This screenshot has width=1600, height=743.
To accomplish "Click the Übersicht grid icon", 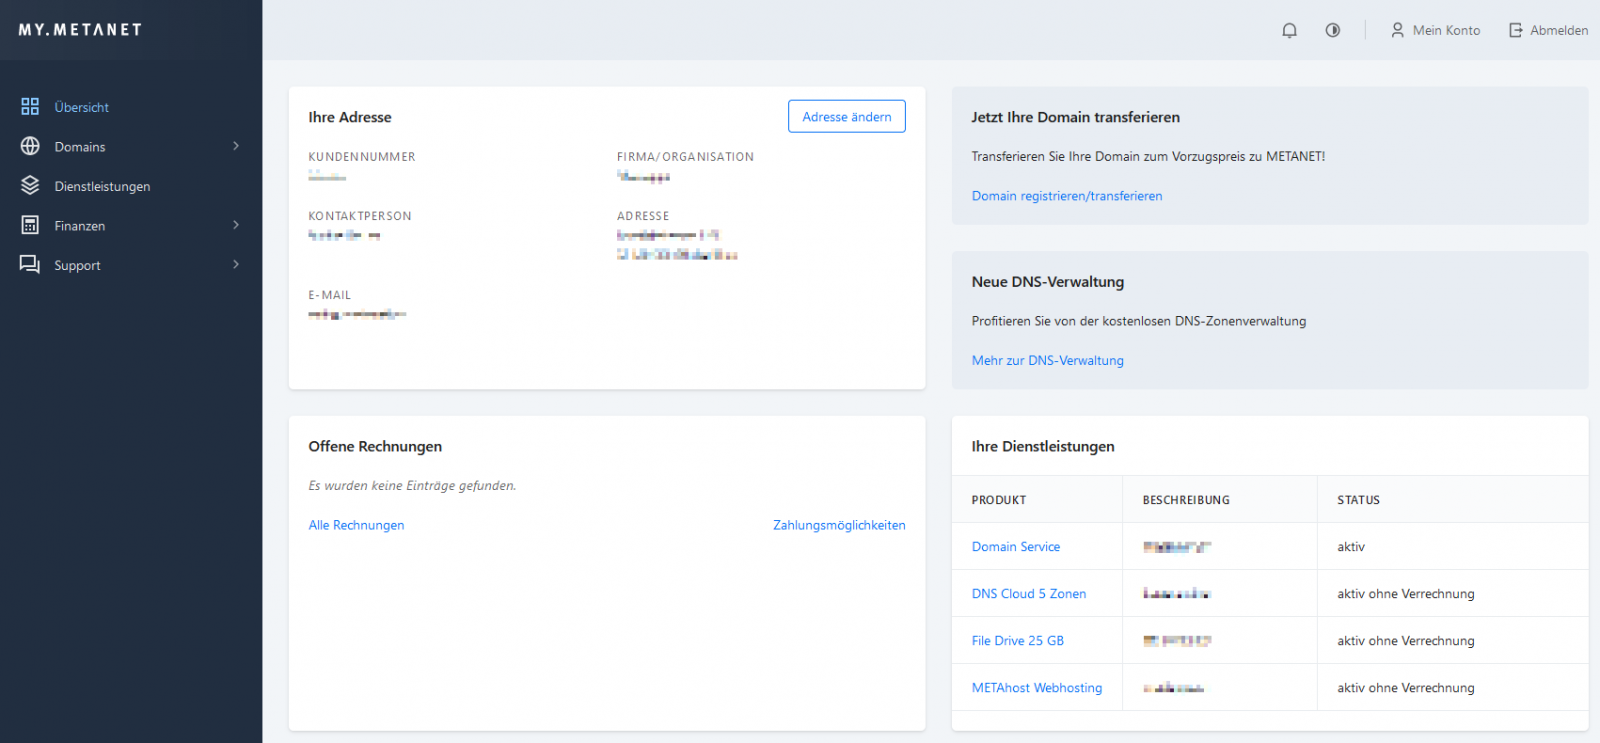I will (30, 107).
